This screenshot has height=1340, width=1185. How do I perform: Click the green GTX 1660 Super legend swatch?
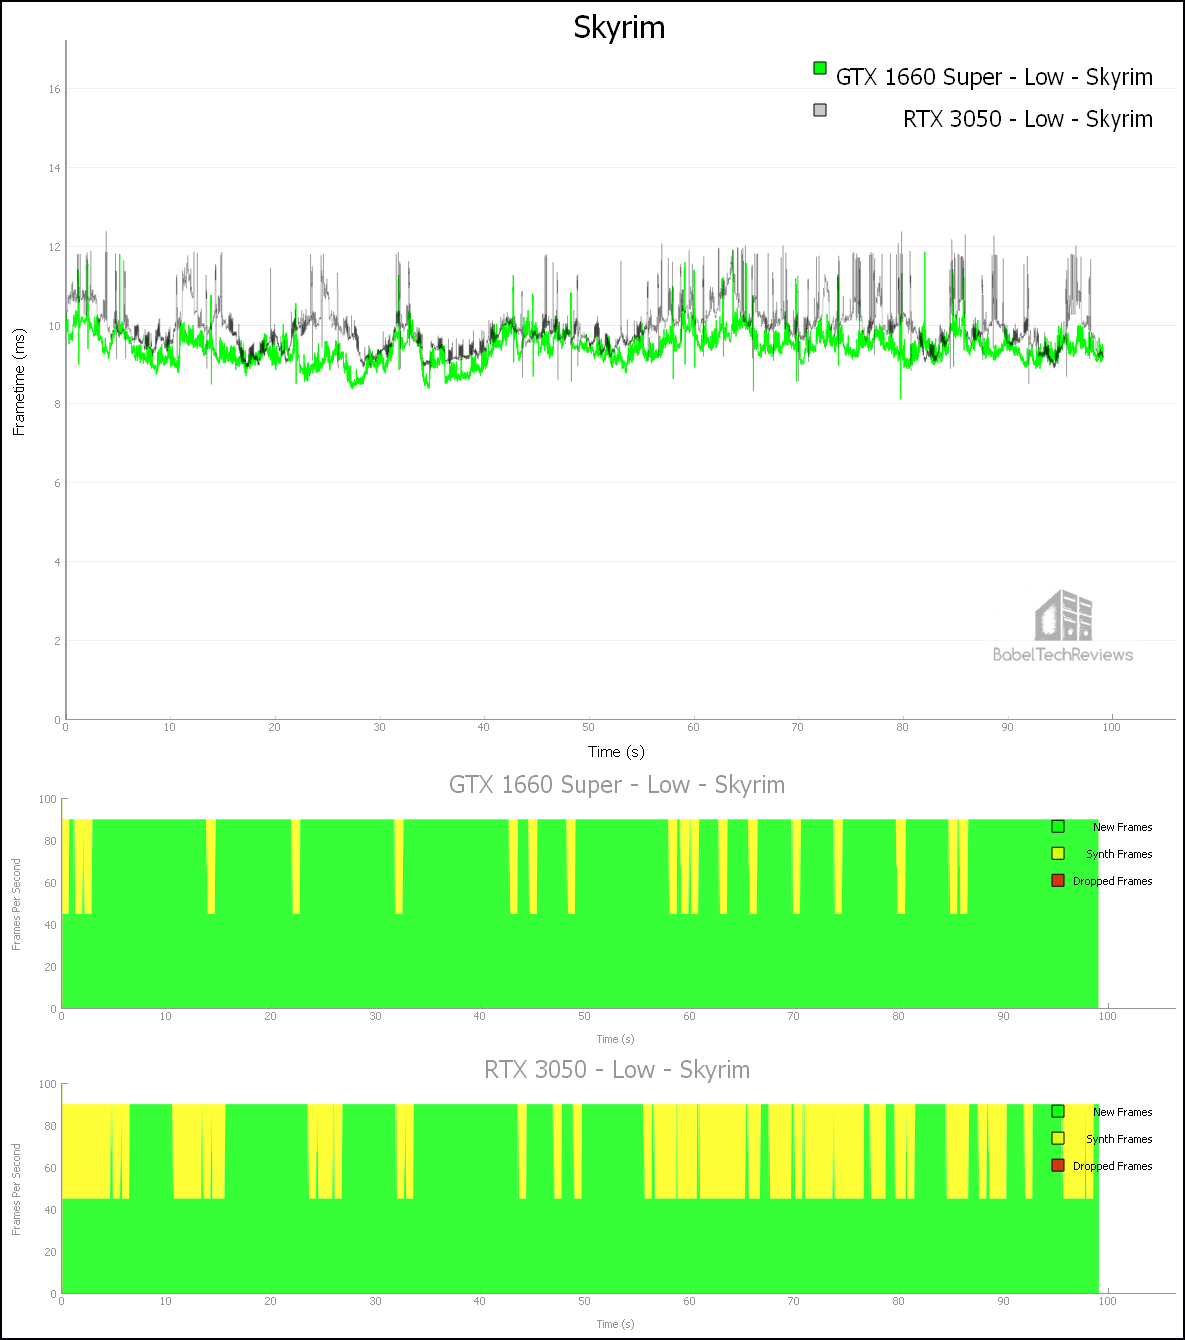(820, 68)
